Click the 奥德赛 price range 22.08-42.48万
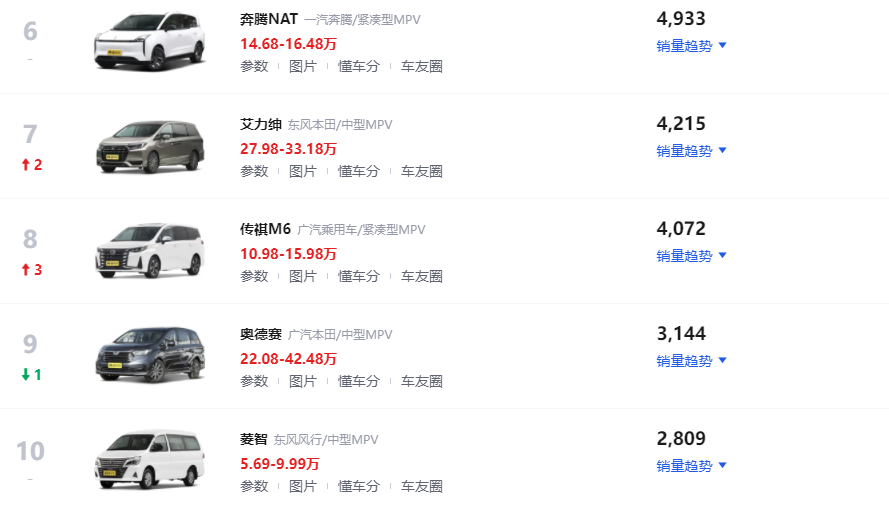 288,359
